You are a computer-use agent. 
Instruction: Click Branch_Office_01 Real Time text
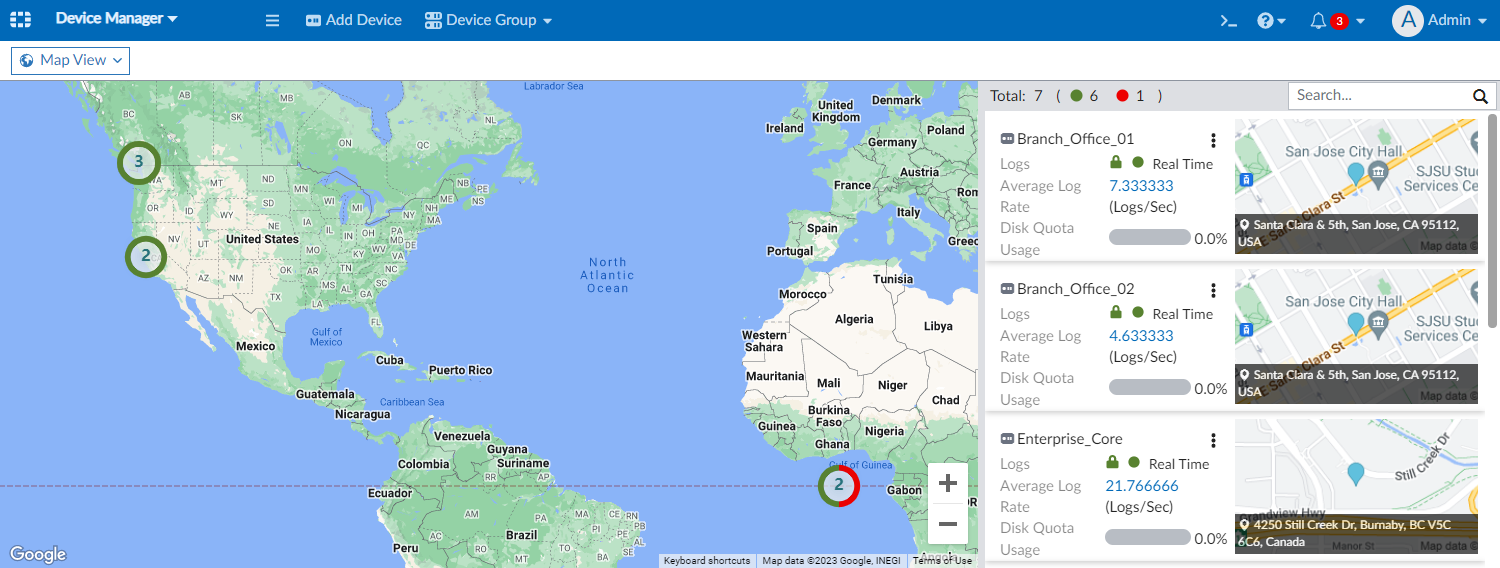pos(1182,164)
